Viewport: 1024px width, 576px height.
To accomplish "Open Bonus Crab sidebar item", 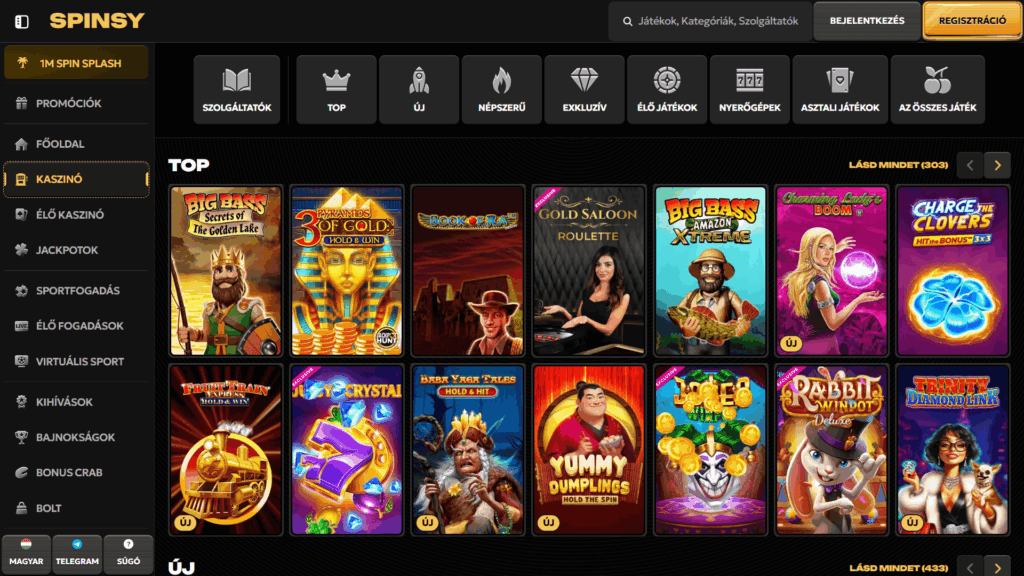I will 76,472.
